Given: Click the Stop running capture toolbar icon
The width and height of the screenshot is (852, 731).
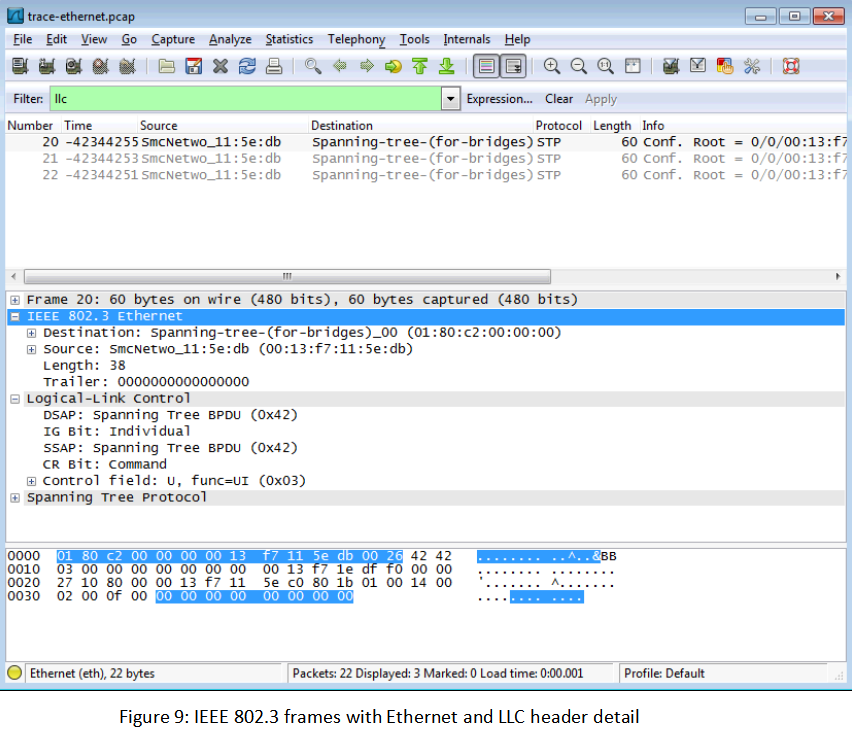Looking at the screenshot, I should tap(100, 66).
